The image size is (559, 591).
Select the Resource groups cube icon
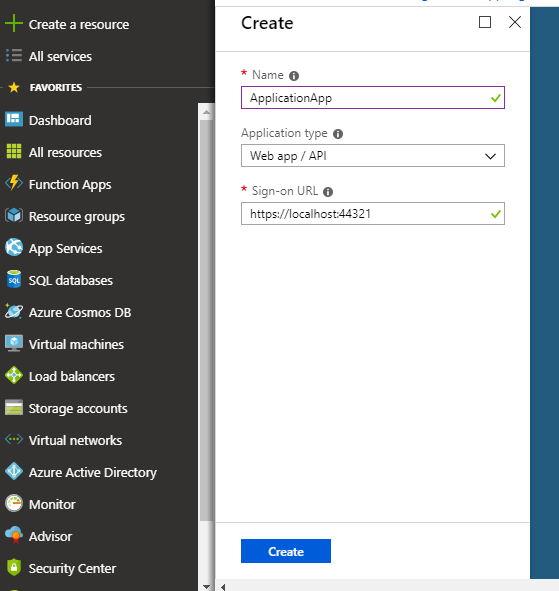(14, 216)
